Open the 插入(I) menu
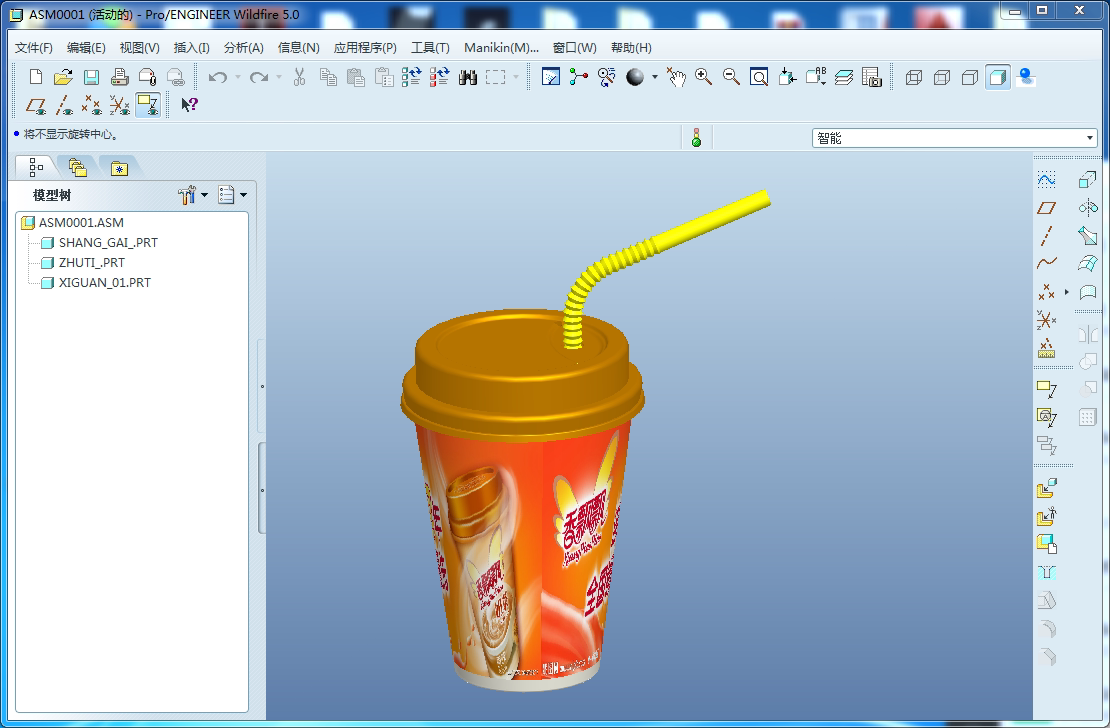Screen dimensions: 1110x728 (x=192, y=47)
